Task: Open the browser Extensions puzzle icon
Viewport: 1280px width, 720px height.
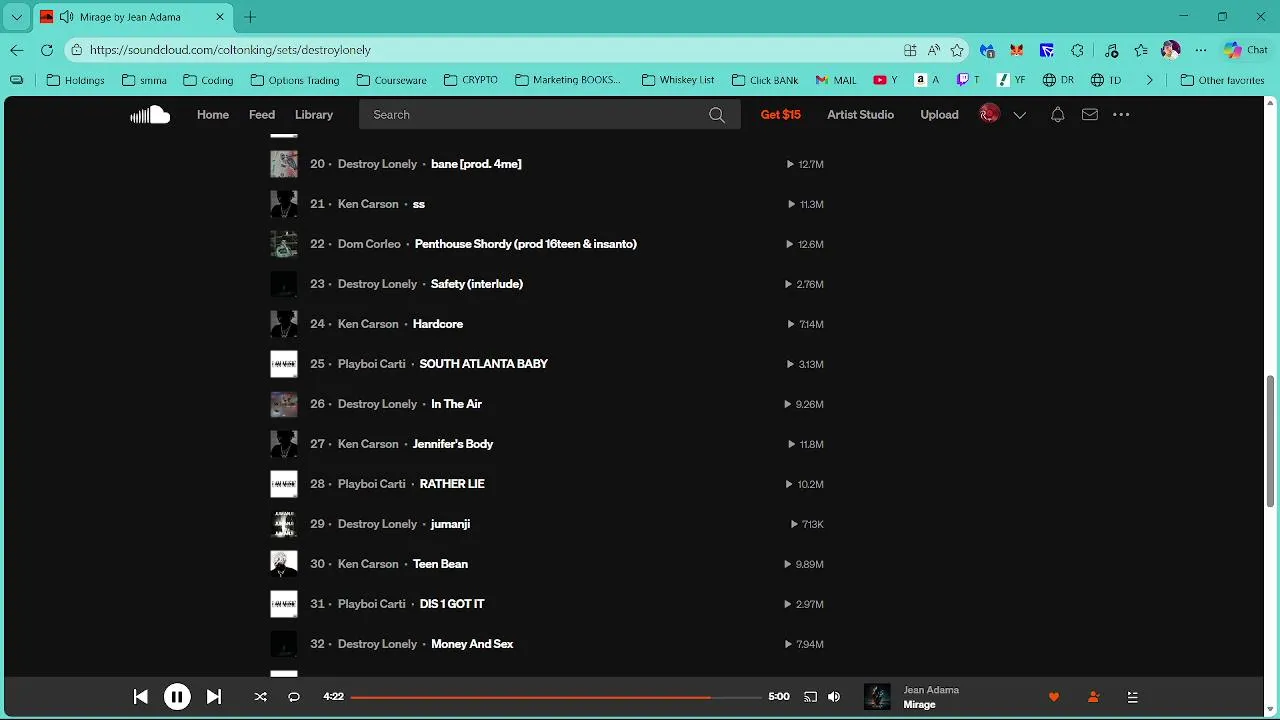Action: (x=1077, y=50)
